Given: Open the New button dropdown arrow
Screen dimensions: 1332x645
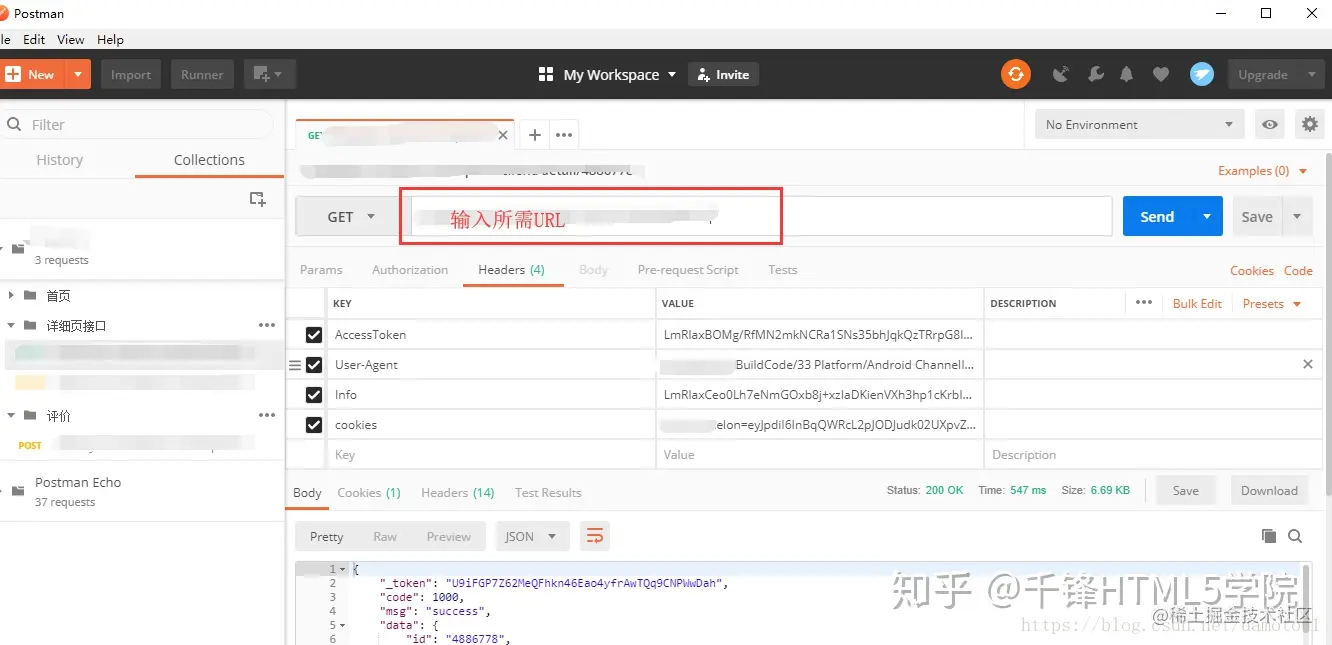Looking at the screenshot, I should tap(78, 75).
